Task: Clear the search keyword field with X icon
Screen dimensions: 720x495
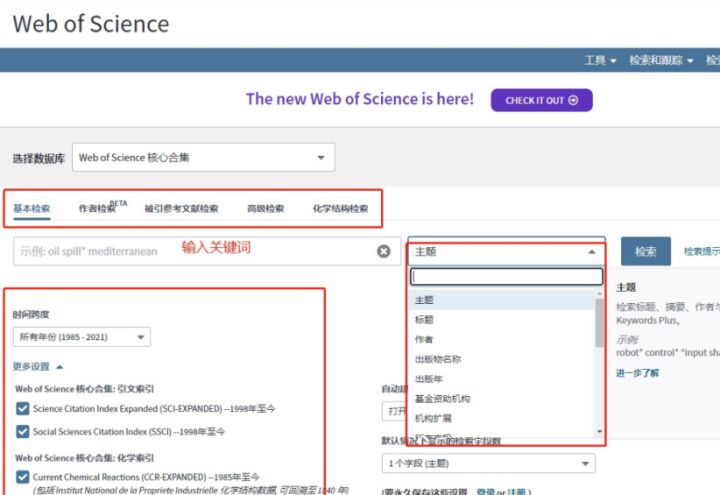Action: click(x=383, y=251)
